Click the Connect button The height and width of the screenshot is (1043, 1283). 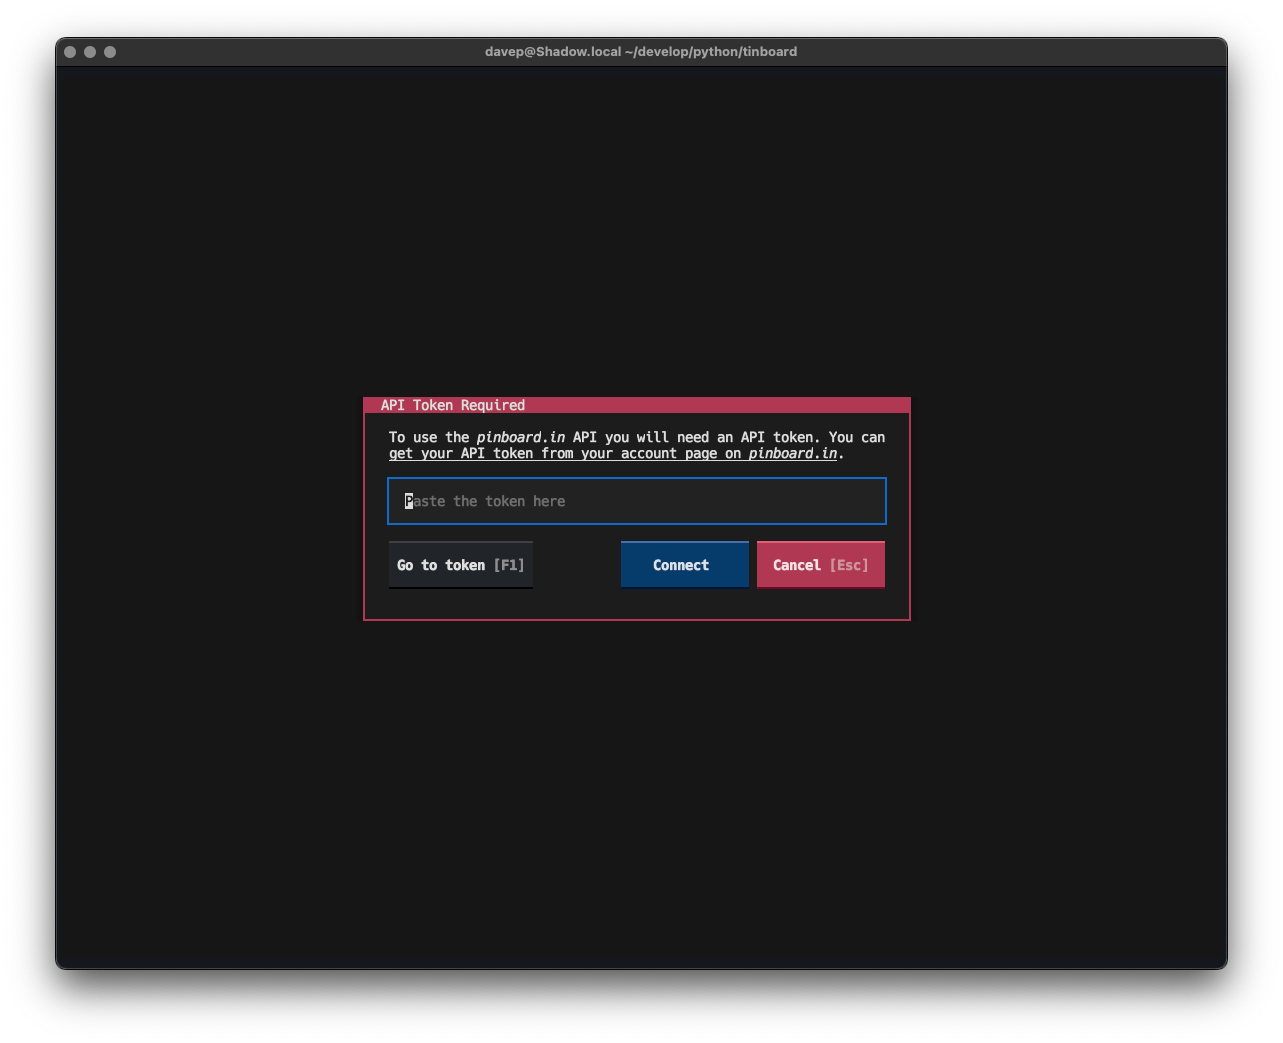(685, 565)
